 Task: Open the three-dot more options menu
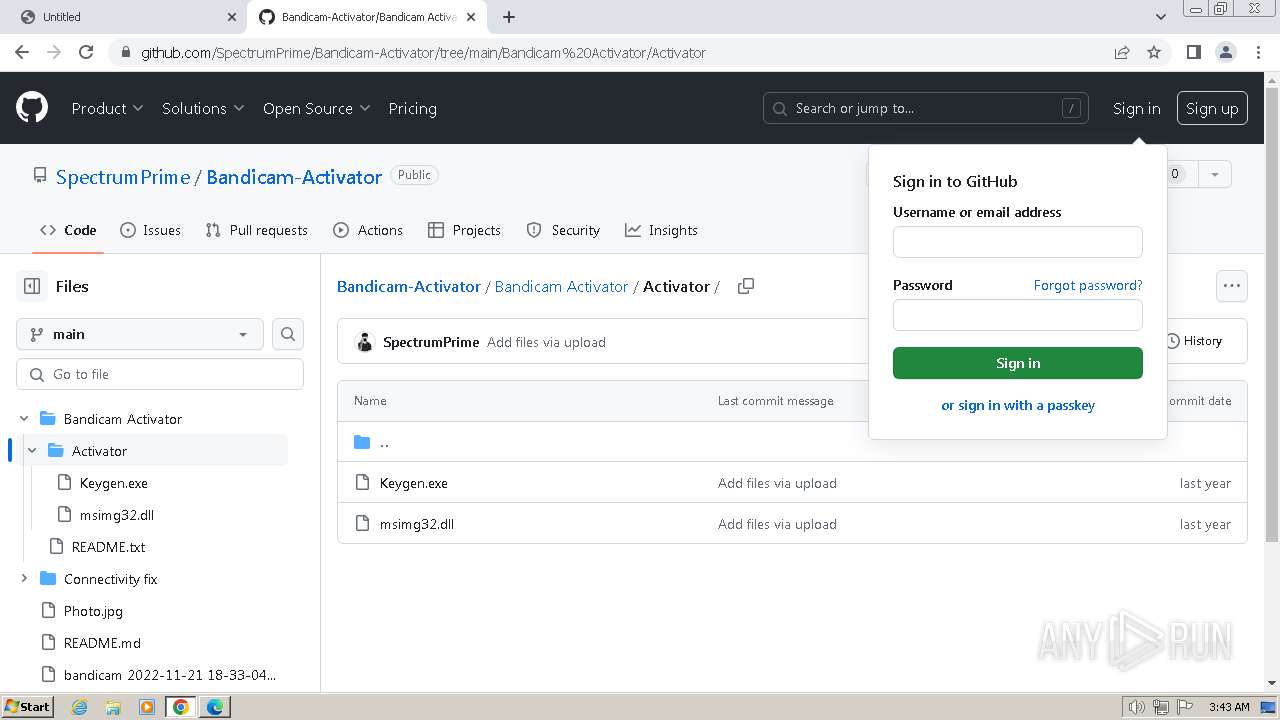click(x=1231, y=286)
